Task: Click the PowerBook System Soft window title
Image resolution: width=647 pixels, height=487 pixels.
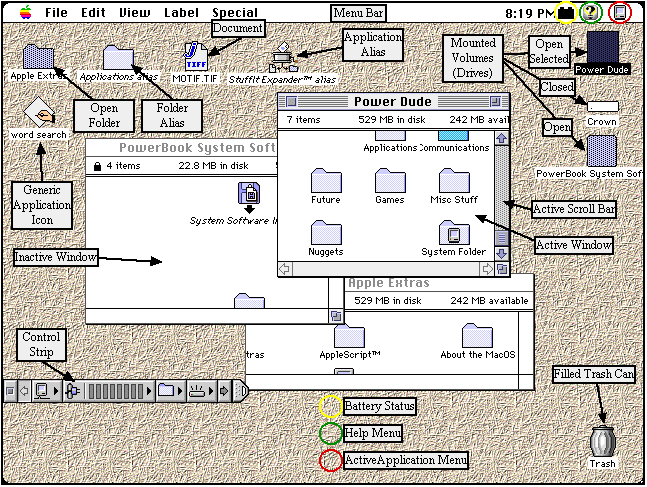Action: point(197,148)
